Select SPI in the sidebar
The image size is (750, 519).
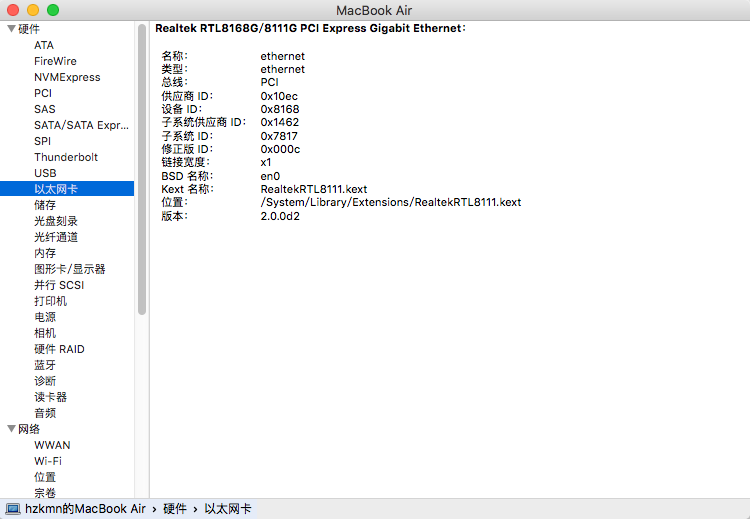[x=42, y=141]
